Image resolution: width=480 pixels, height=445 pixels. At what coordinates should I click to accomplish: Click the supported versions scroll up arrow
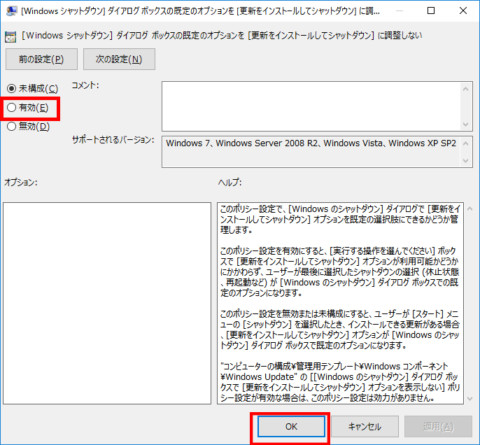(466, 143)
